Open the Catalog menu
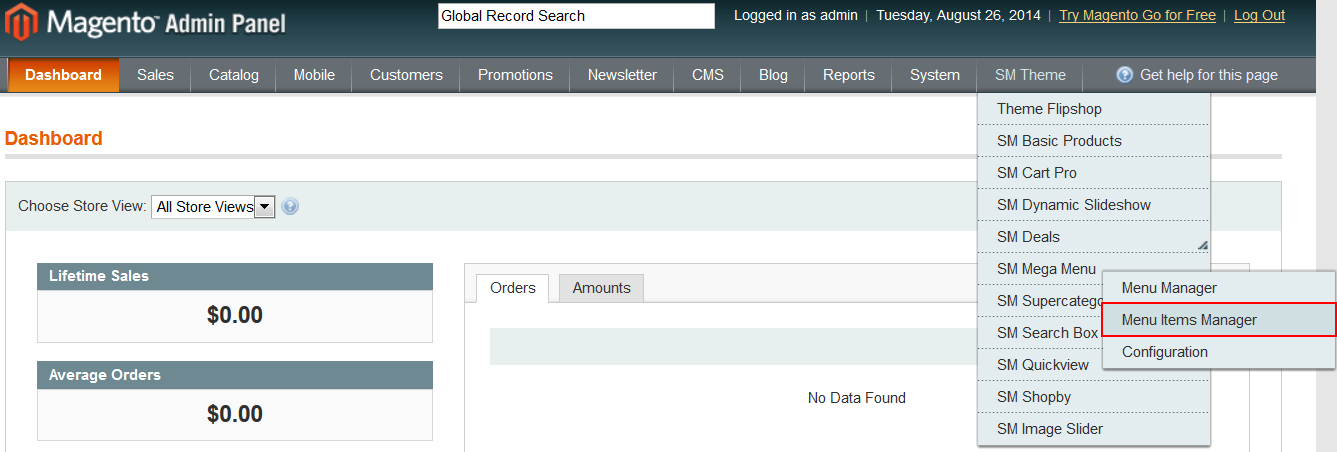 click(234, 75)
